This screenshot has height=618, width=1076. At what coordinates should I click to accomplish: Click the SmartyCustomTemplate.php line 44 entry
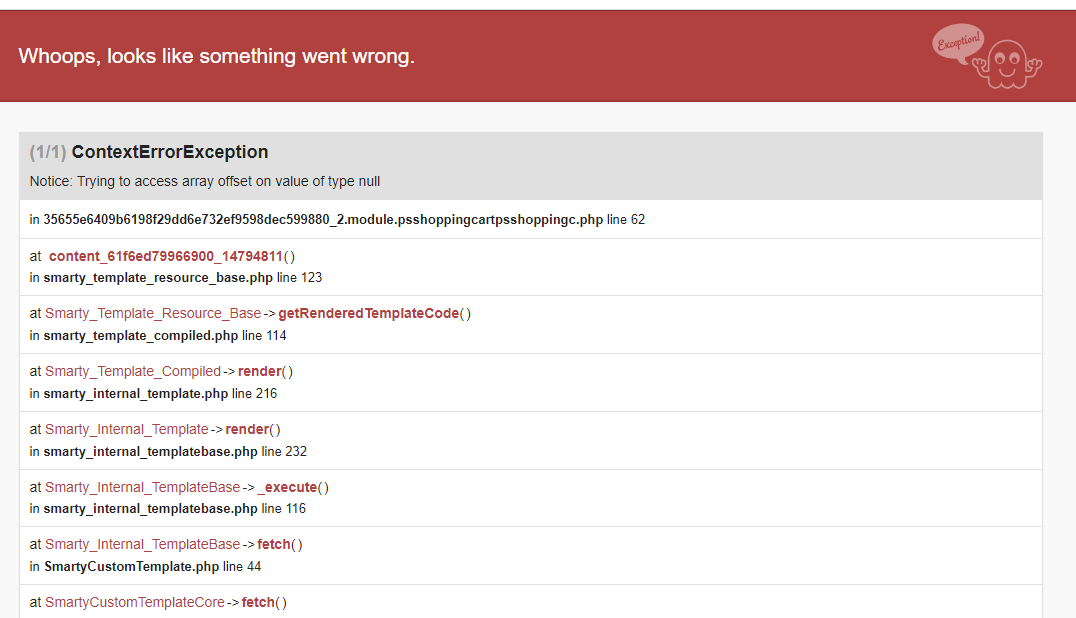(145, 567)
